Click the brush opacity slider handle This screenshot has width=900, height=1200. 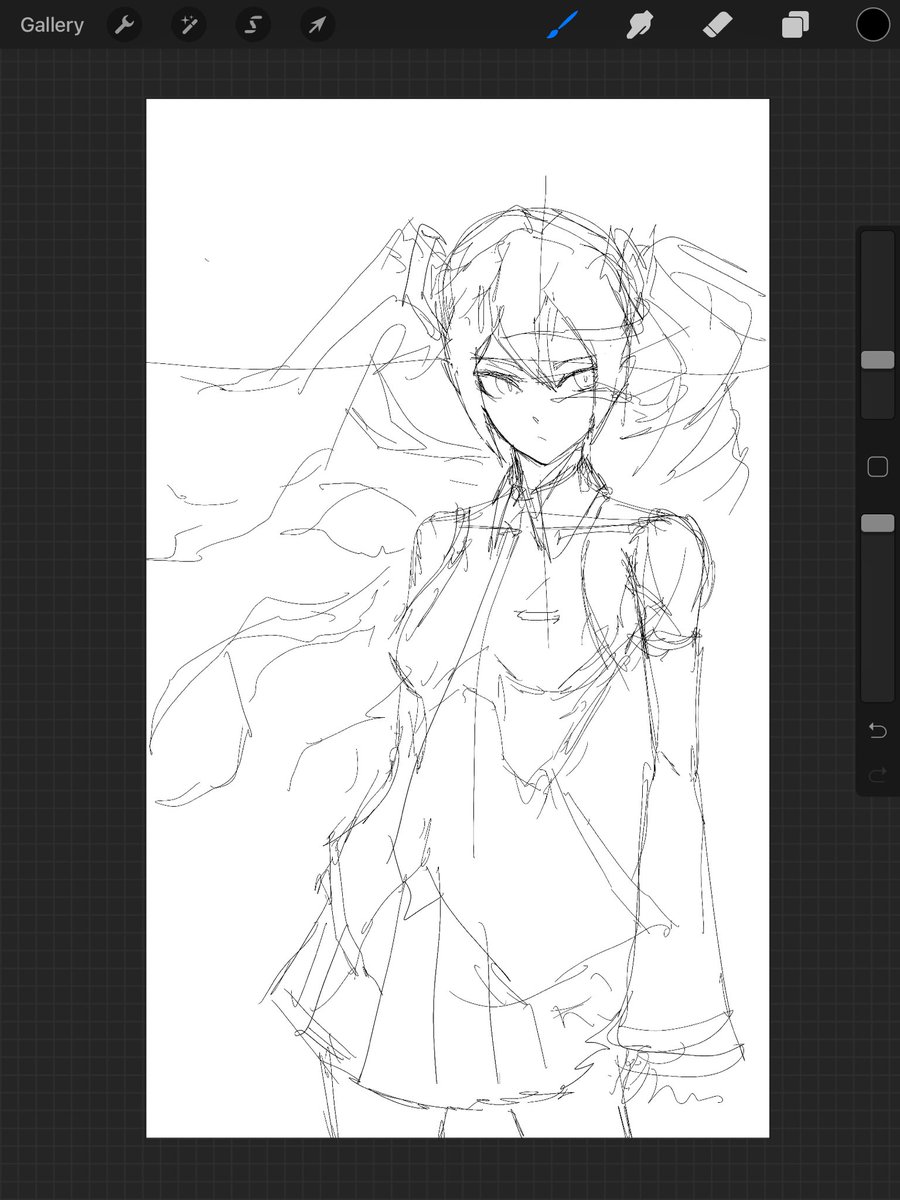point(878,523)
